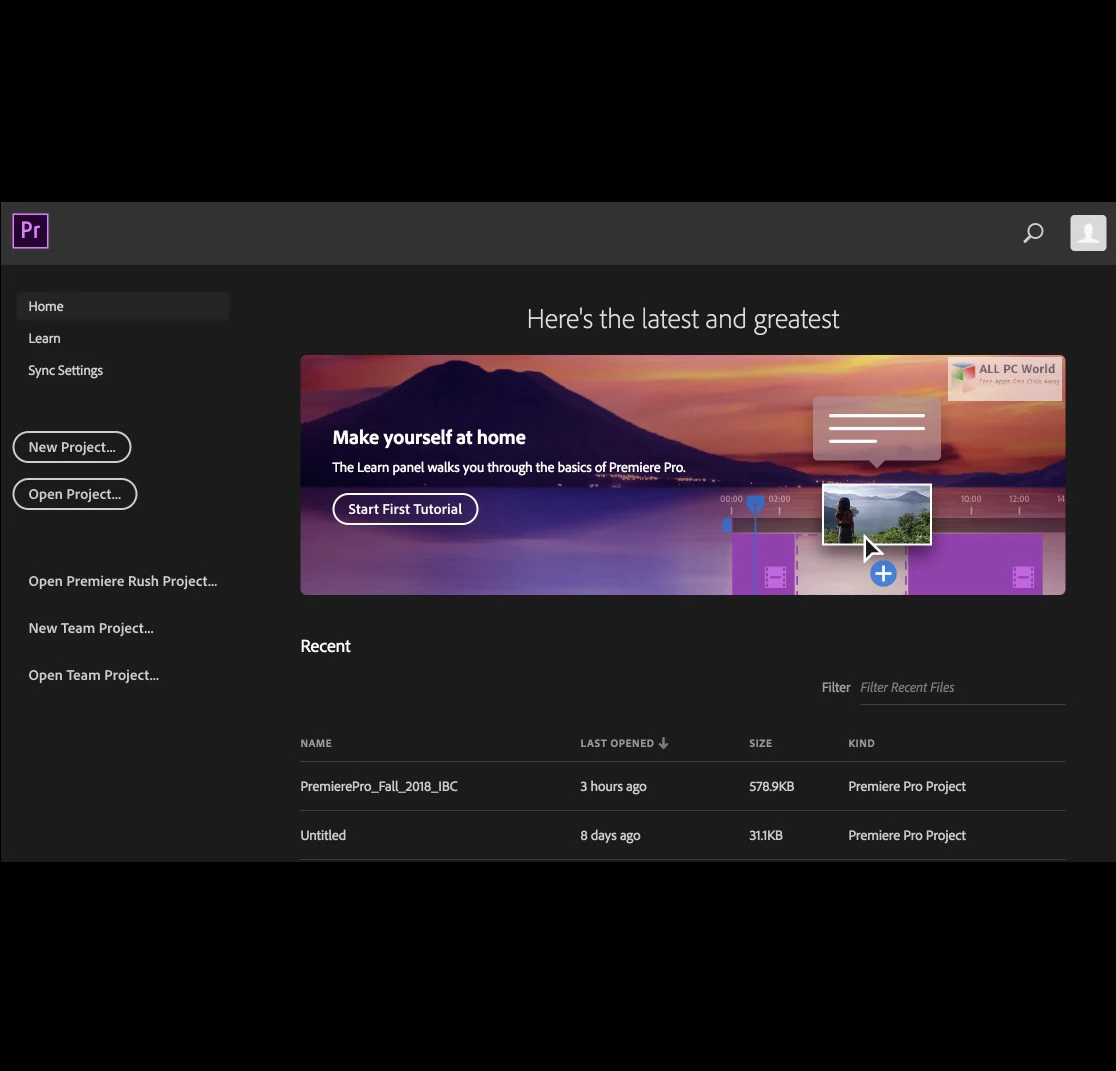
Task: Start the First Tutorial
Action: pos(405,509)
